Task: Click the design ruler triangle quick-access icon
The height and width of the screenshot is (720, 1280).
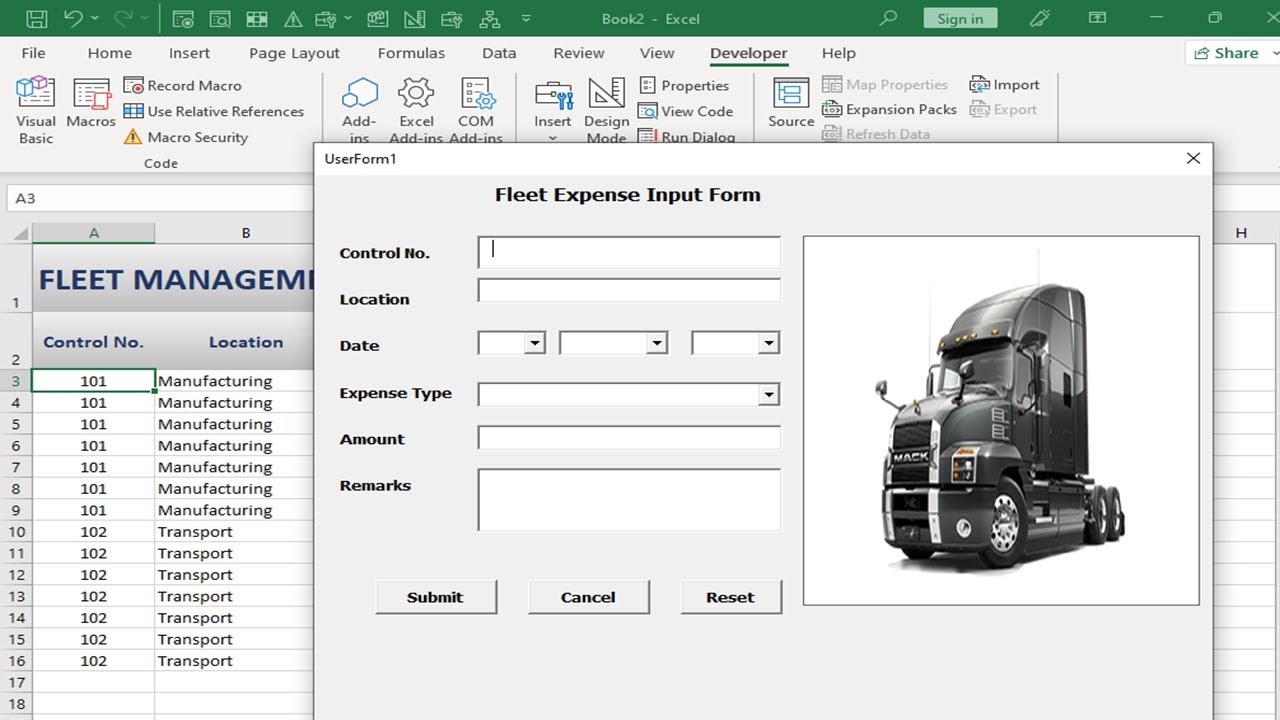Action: [414, 18]
